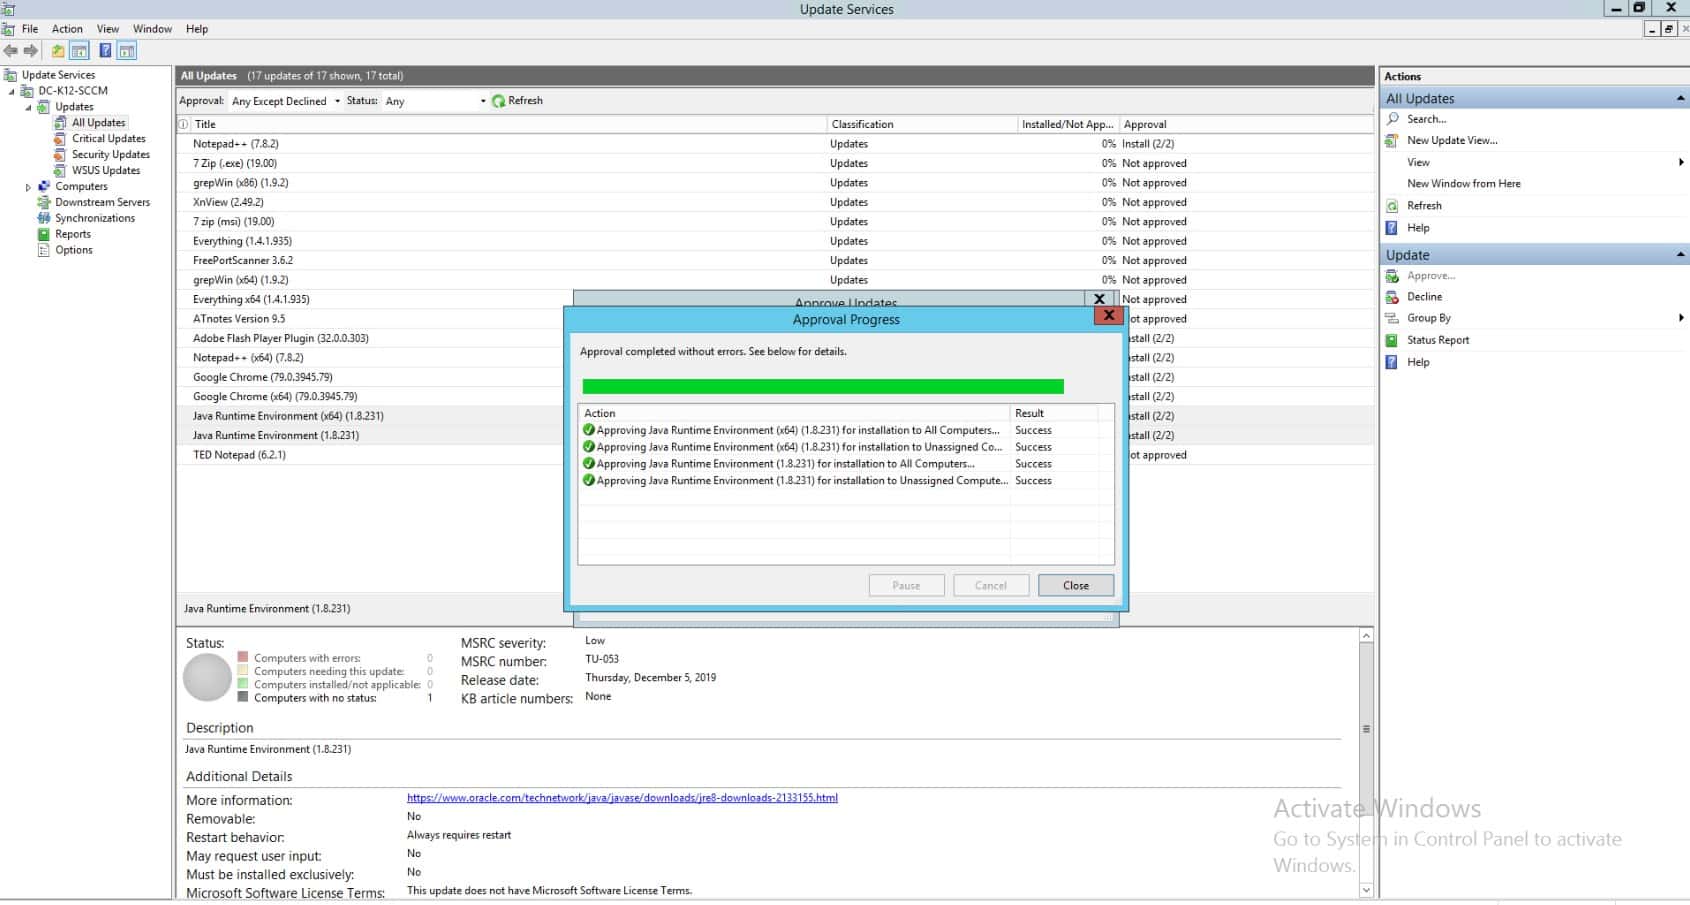Open the View menu

106,28
